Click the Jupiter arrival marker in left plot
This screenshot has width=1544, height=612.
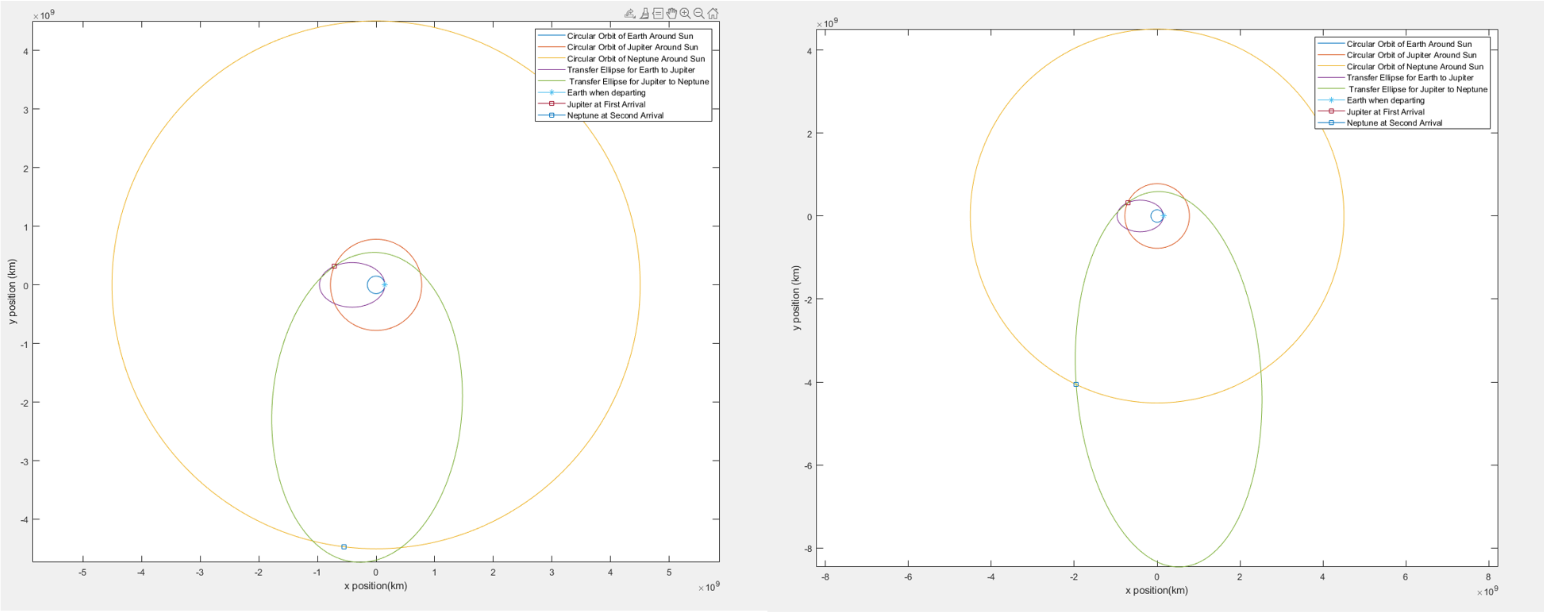coord(334,266)
